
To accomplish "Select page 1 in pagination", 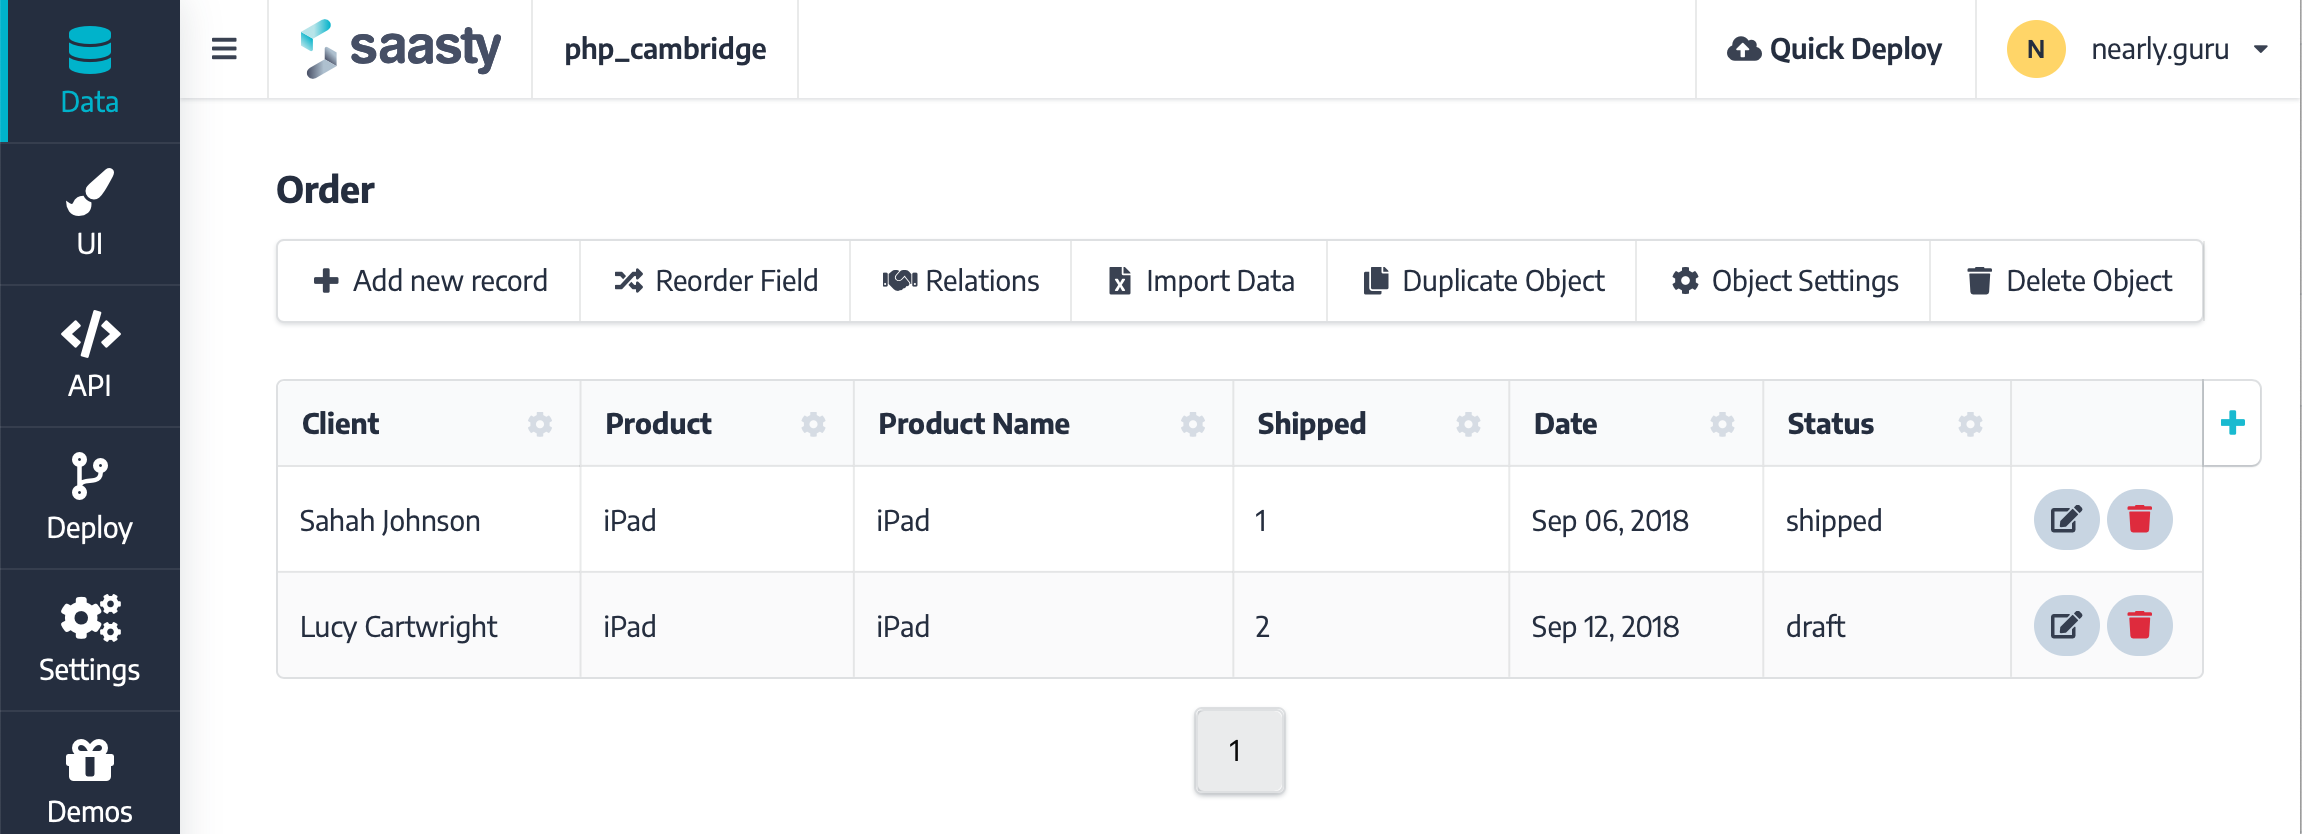I will 1239,751.
